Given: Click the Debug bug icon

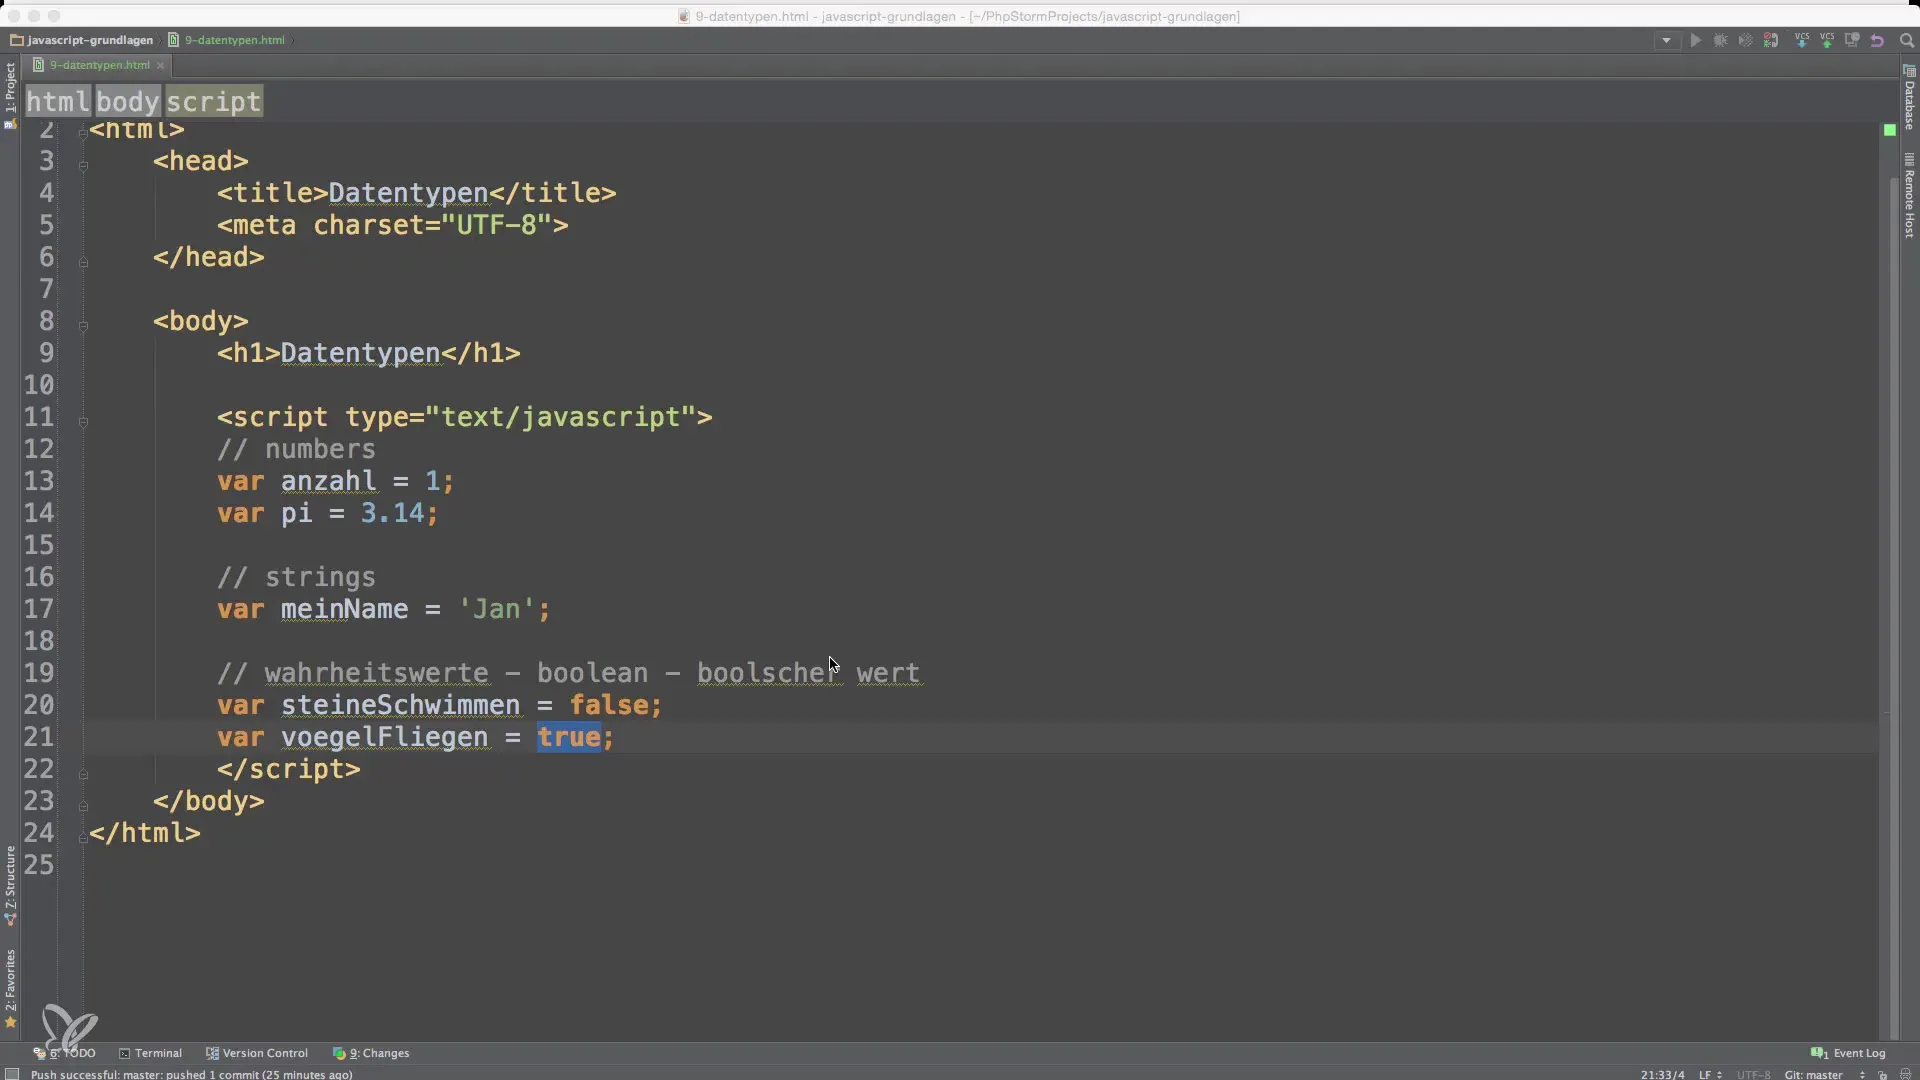Looking at the screenshot, I should pyautogui.click(x=1720, y=41).
